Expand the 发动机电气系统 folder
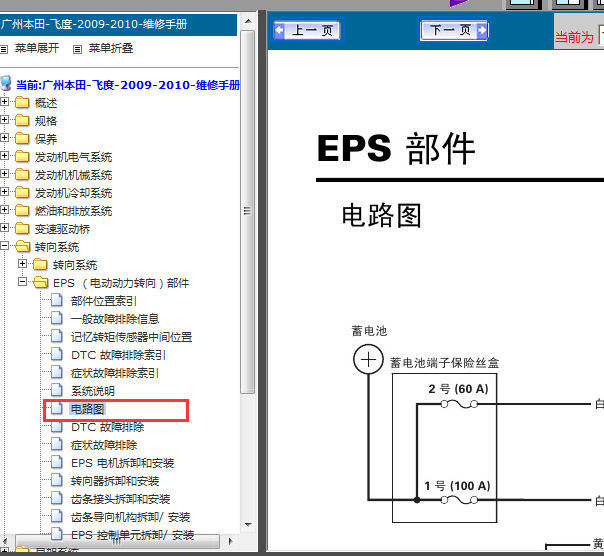This screenshot has height=556, width=604. click(4, 156)
